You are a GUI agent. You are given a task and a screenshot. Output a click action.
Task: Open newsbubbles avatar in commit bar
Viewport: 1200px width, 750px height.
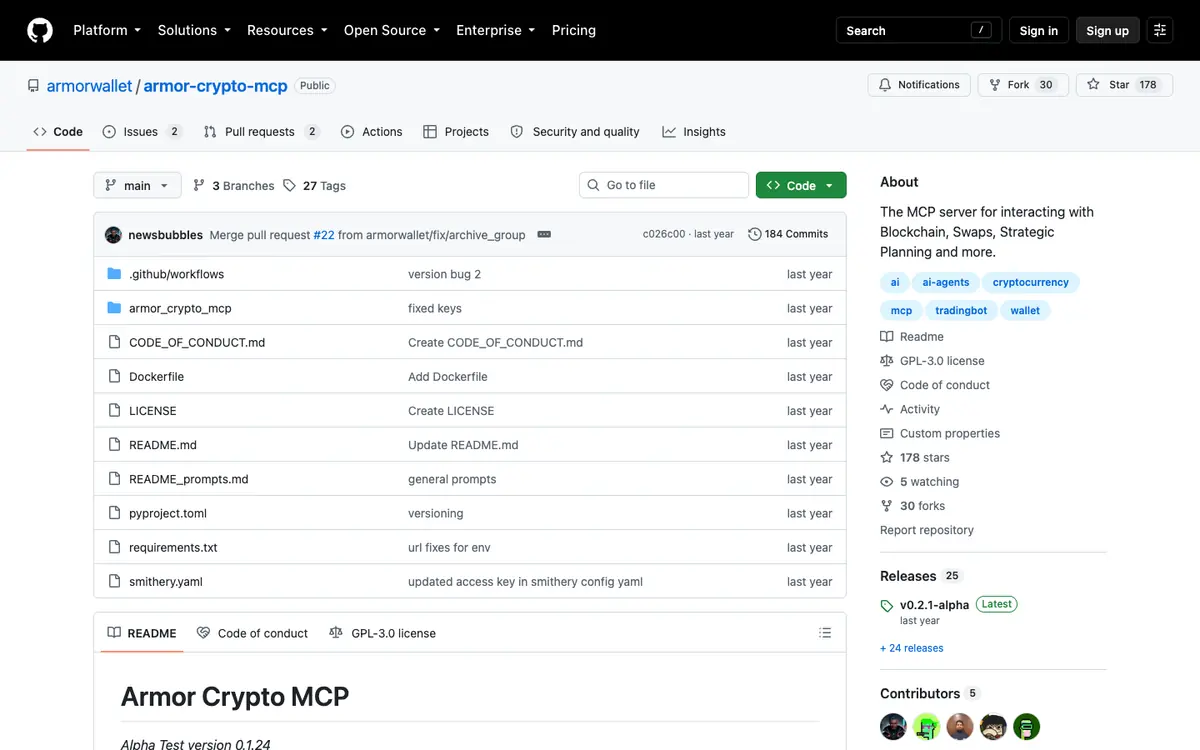[x=113, y=234]
